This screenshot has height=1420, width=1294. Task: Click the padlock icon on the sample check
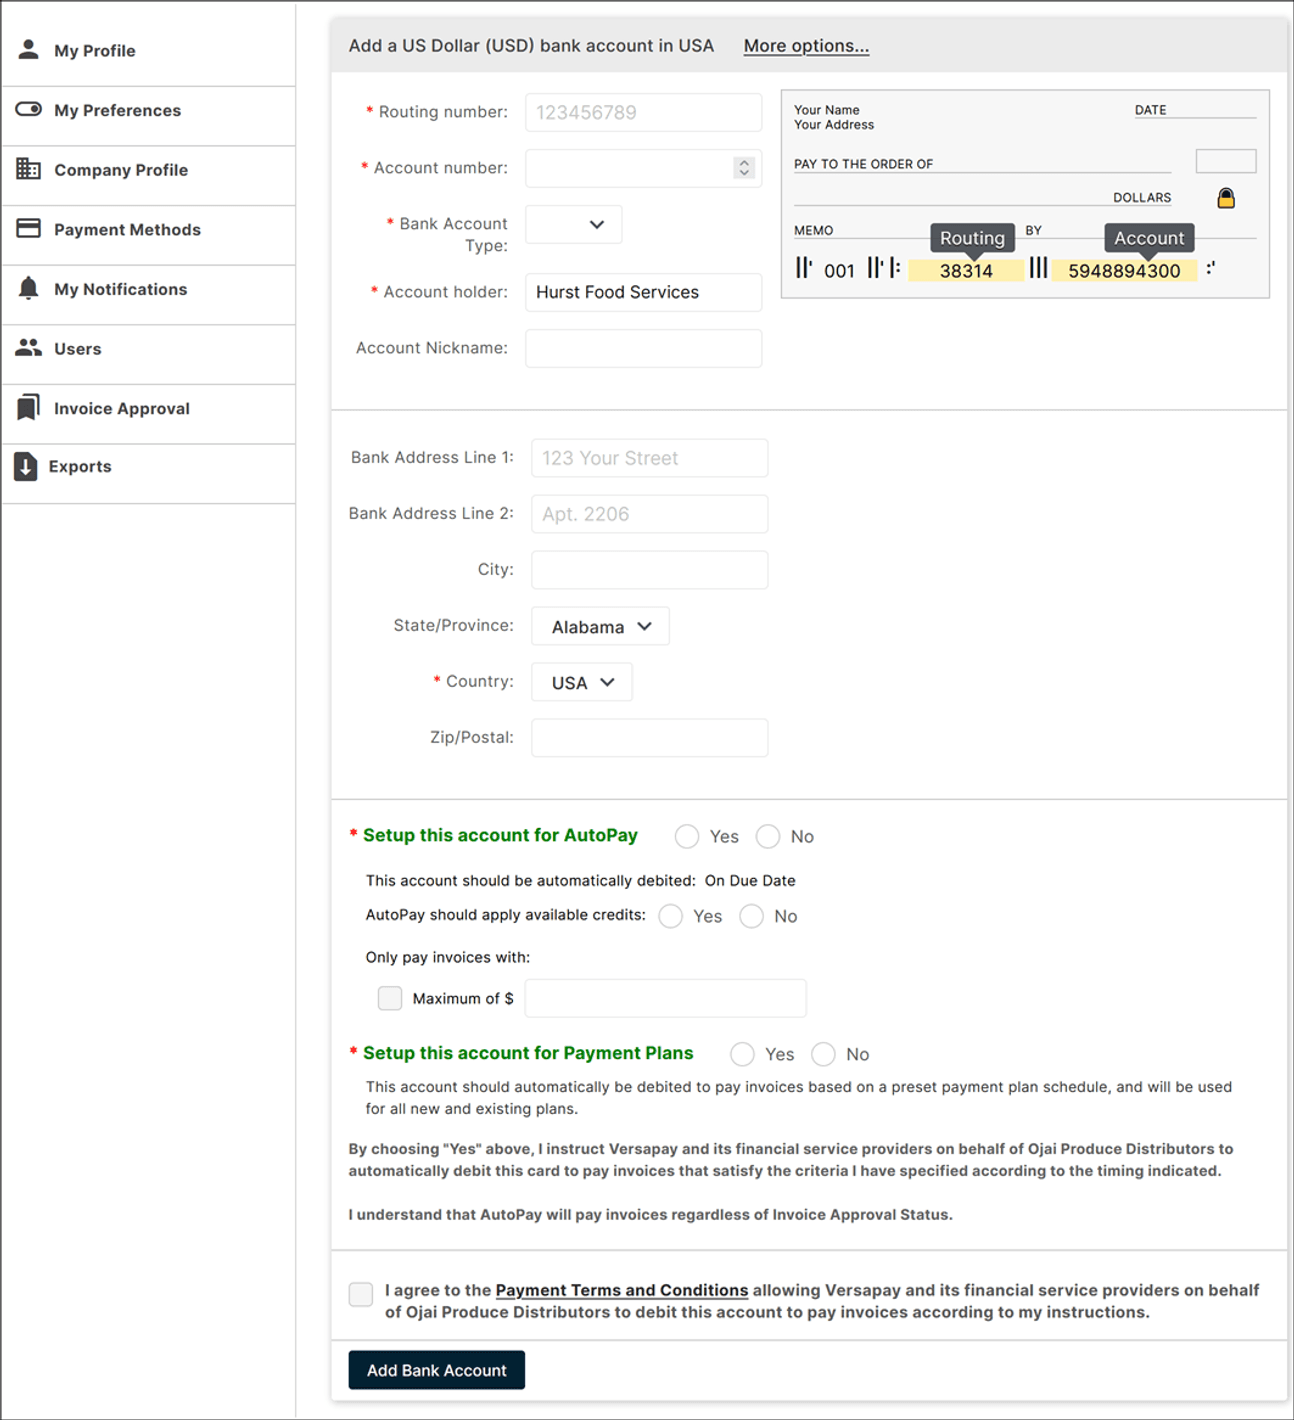point(1226,198)
